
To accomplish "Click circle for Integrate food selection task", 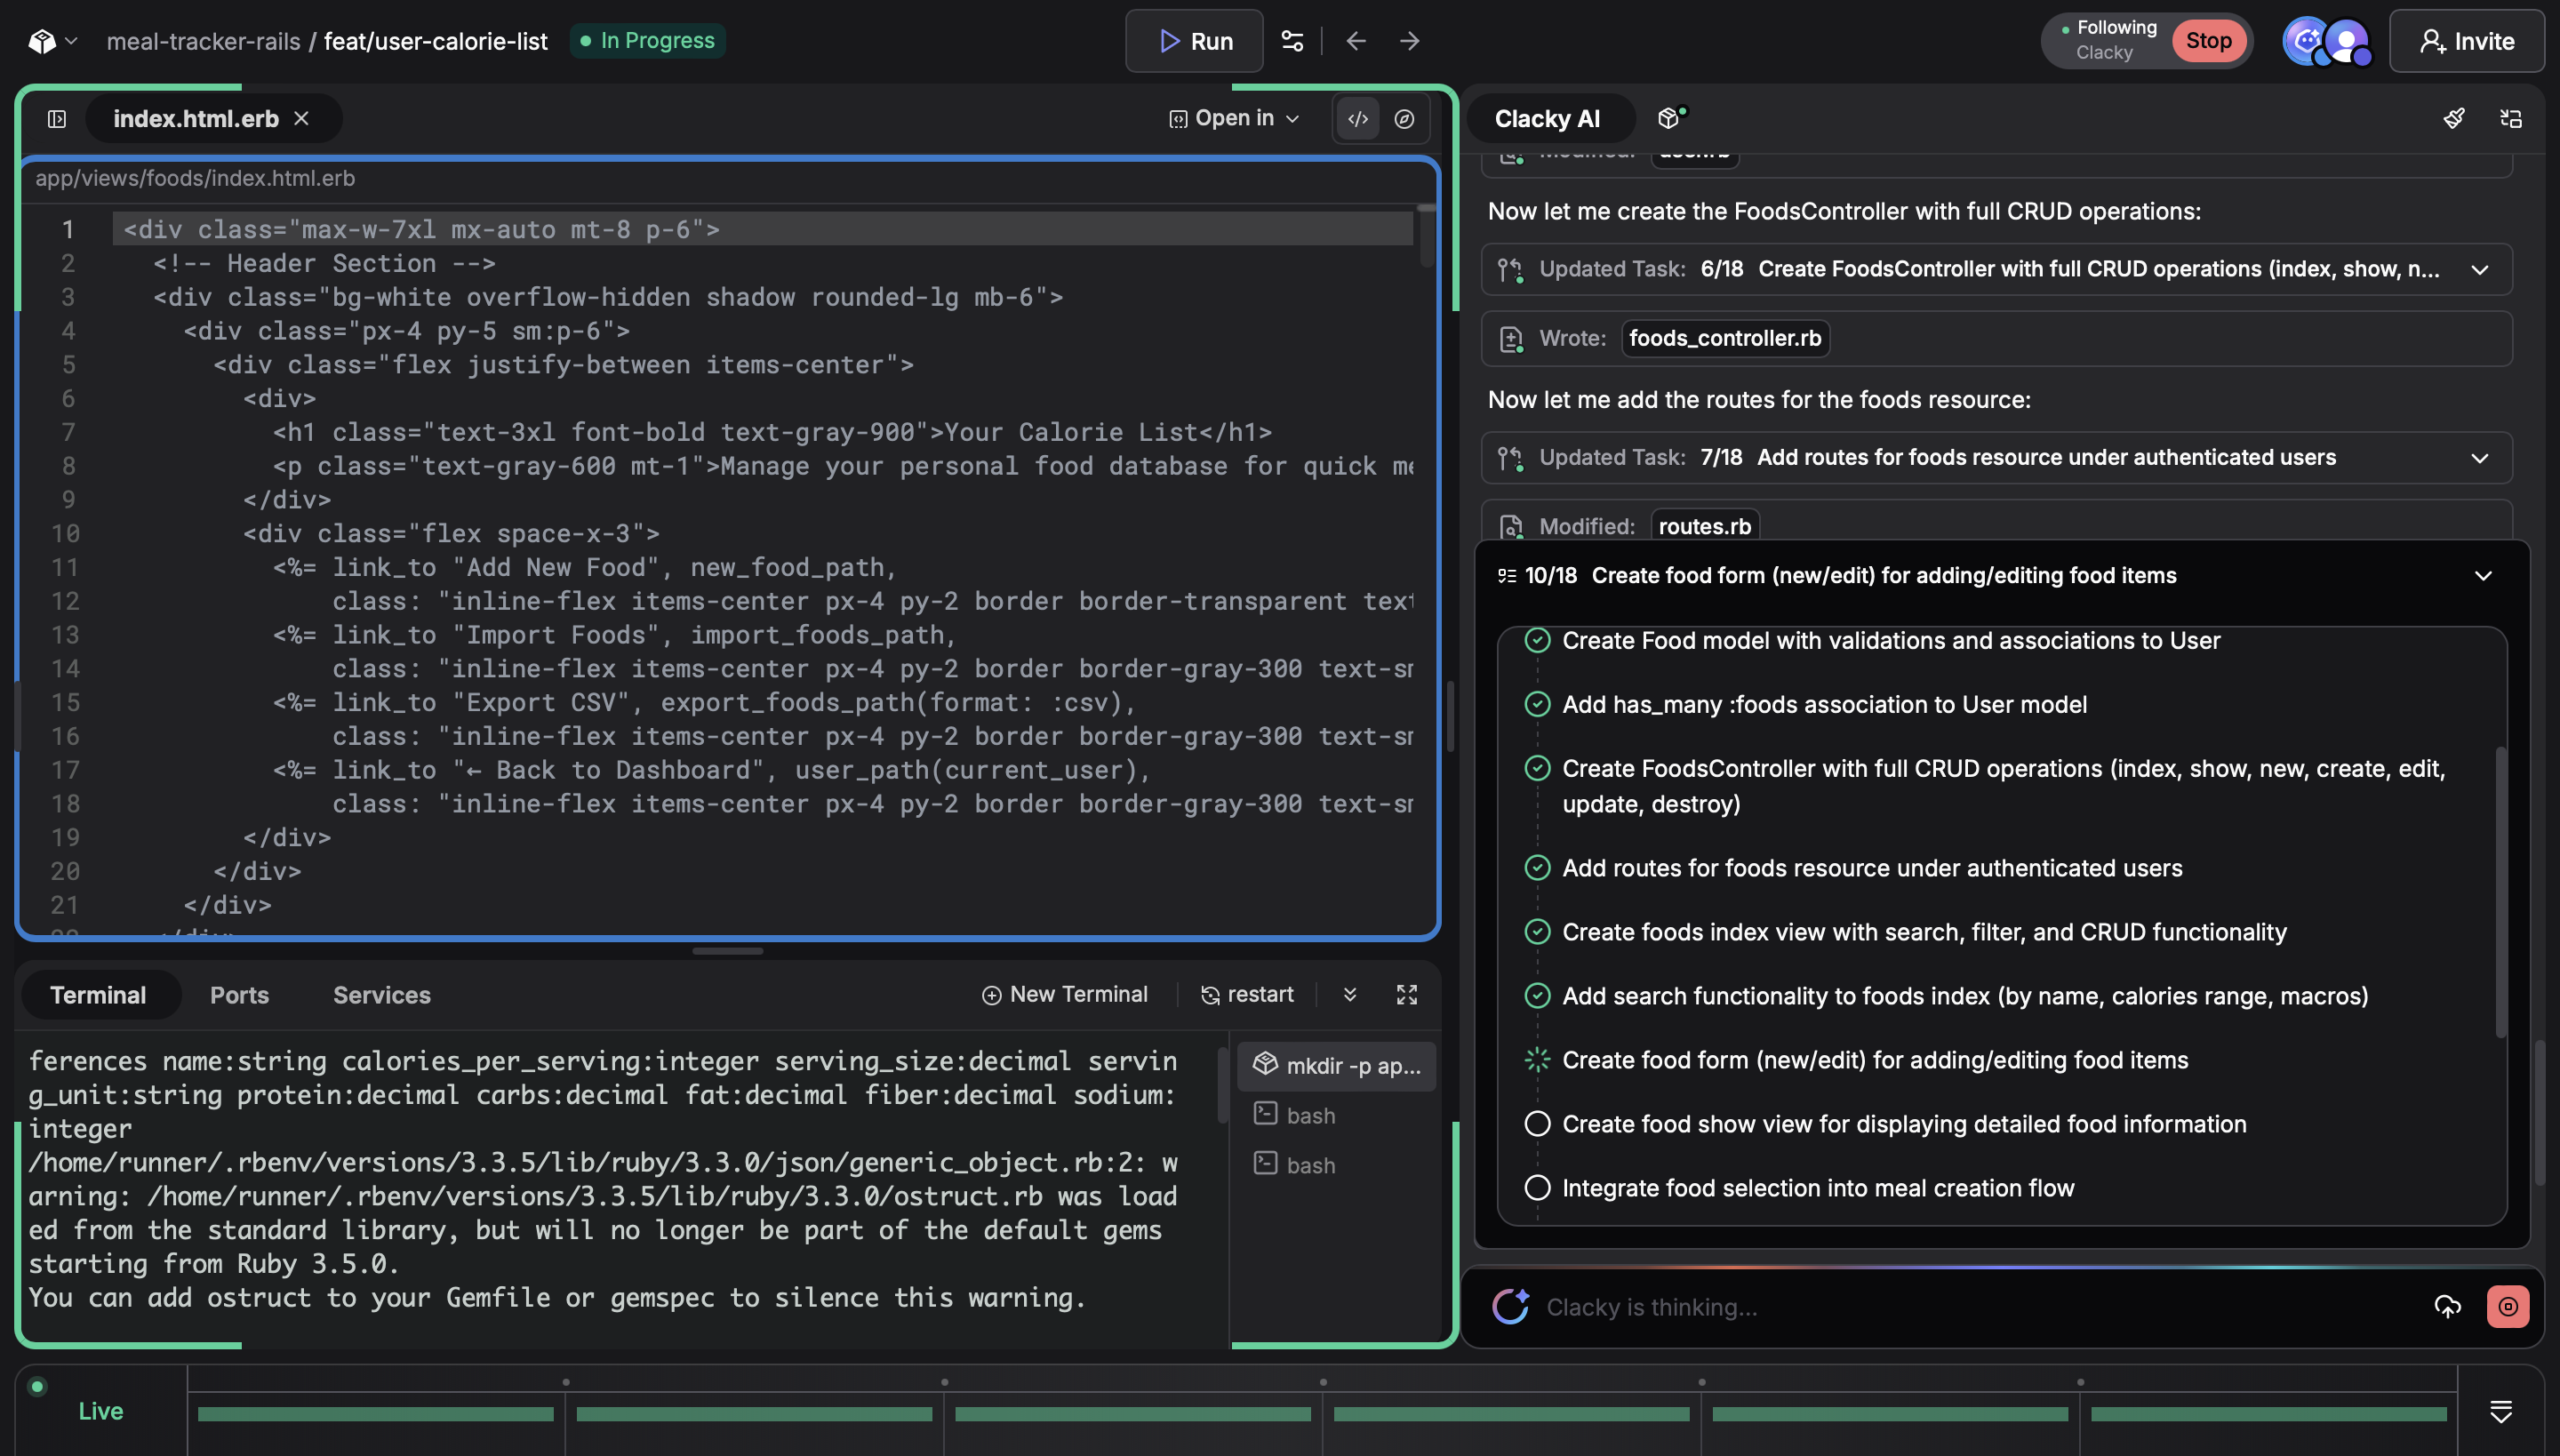I will [1537, 1188].
